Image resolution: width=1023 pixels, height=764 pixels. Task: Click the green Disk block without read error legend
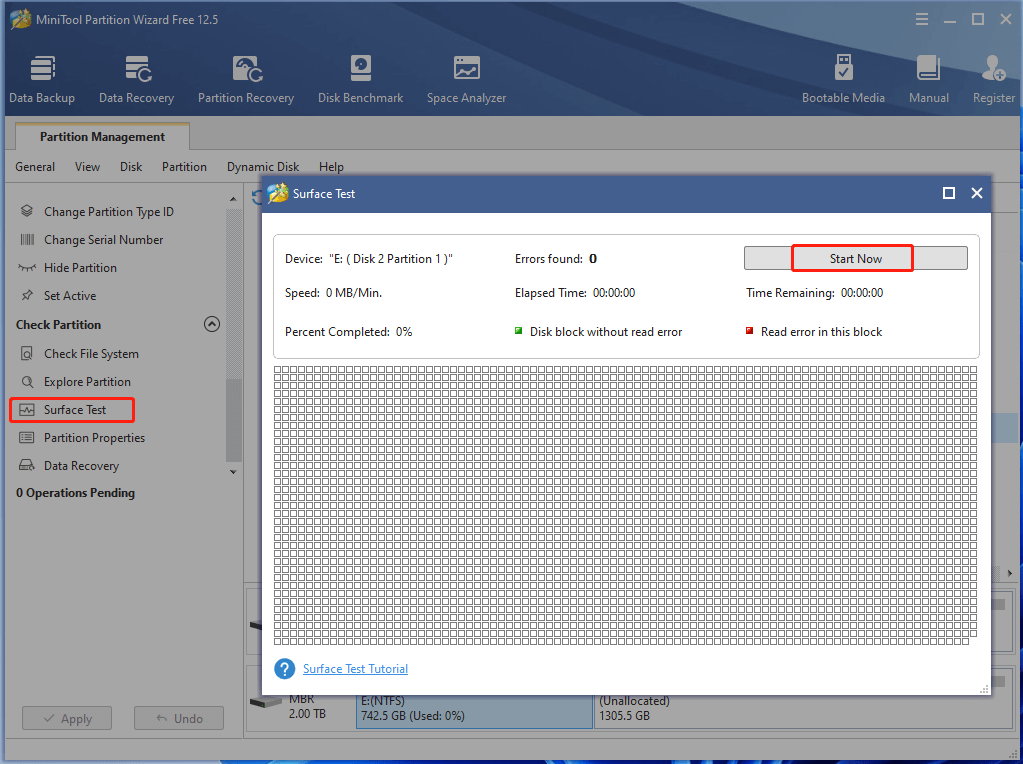598,331
